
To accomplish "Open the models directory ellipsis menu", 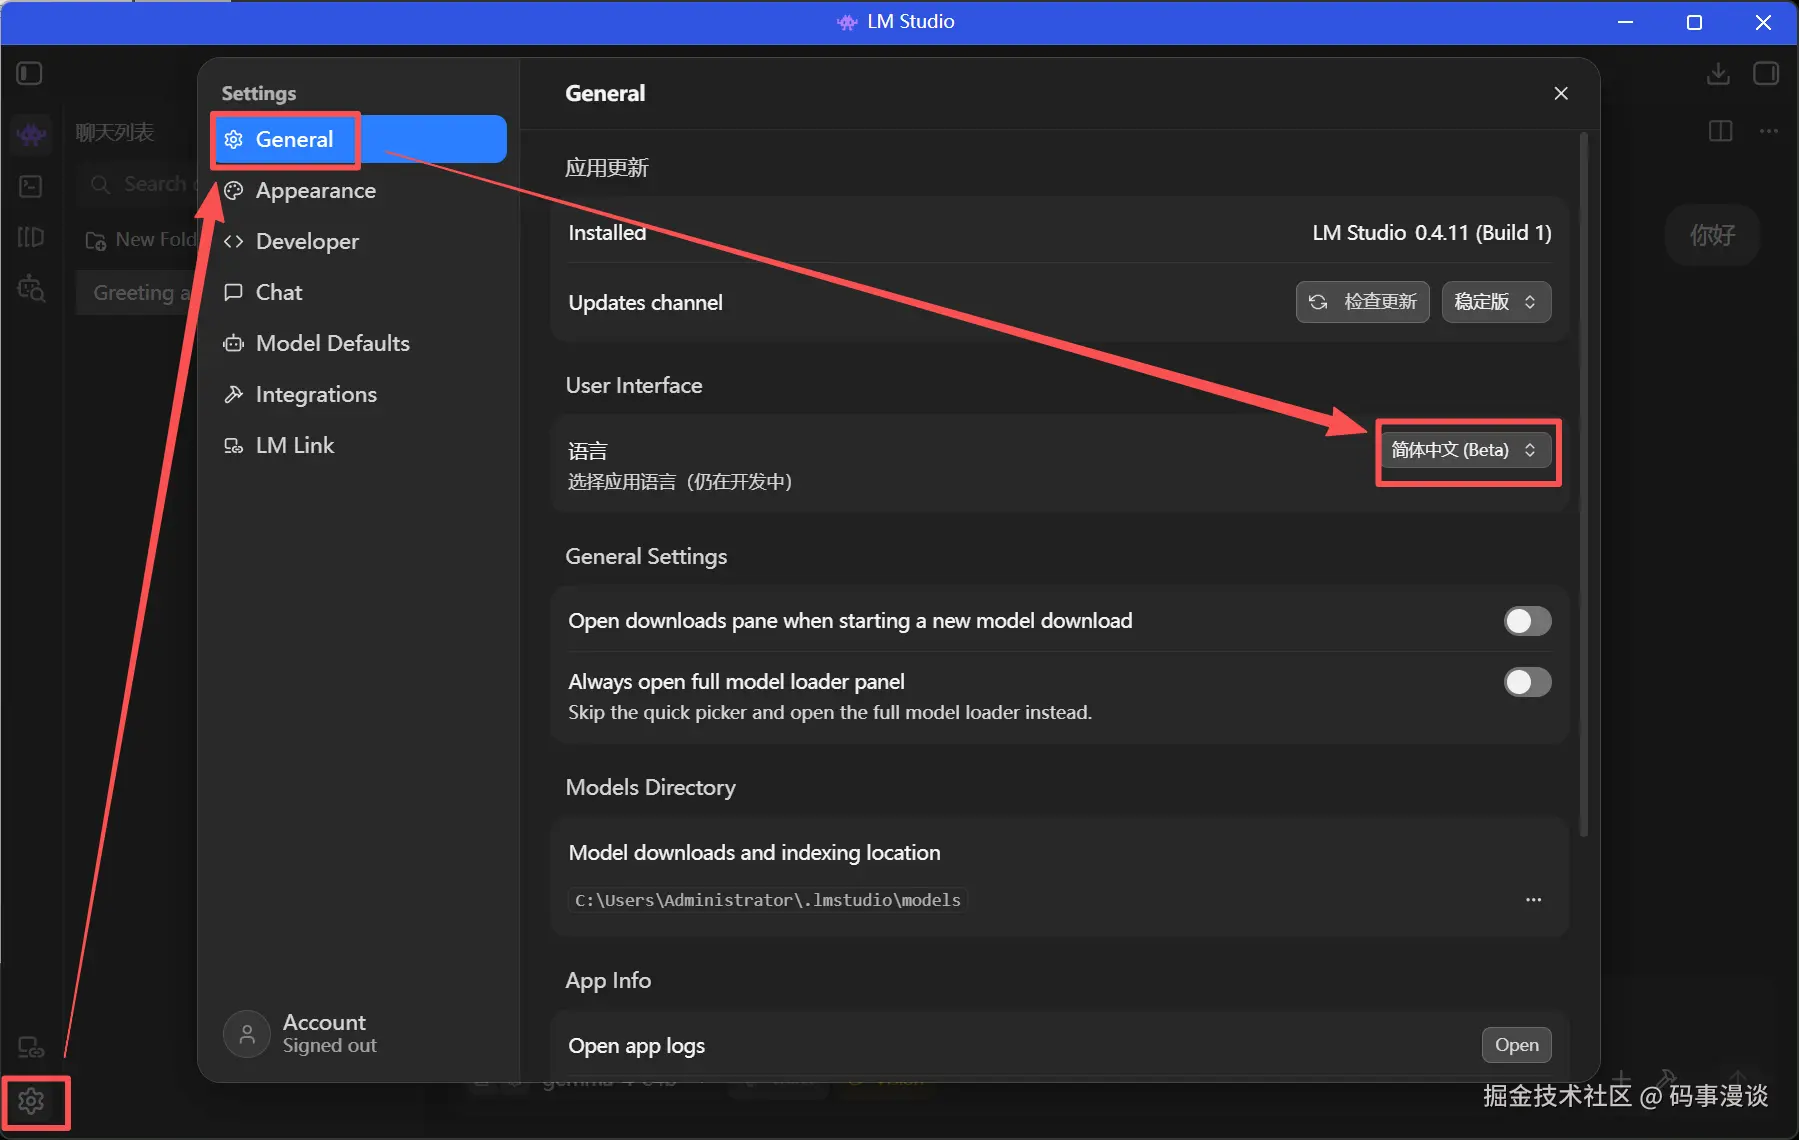I will (1533, 900).
